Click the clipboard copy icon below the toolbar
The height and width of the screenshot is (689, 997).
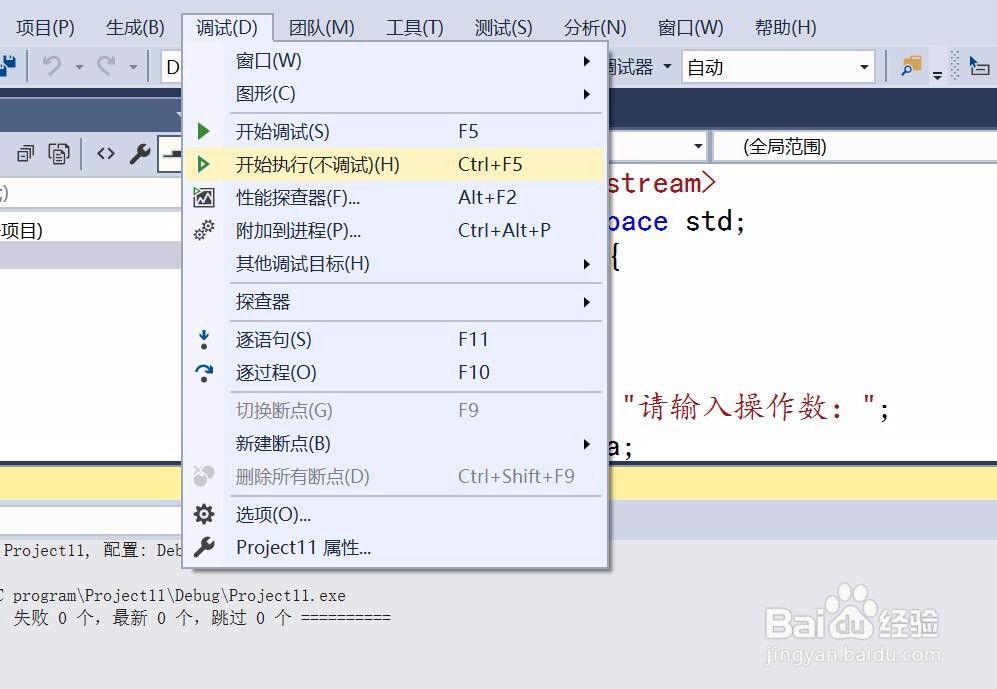point(59,152)
